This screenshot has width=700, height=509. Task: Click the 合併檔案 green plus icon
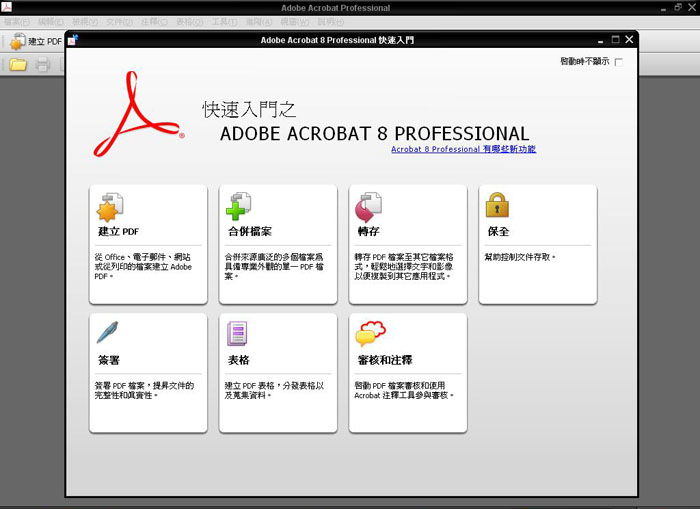[x=239, y=206]
